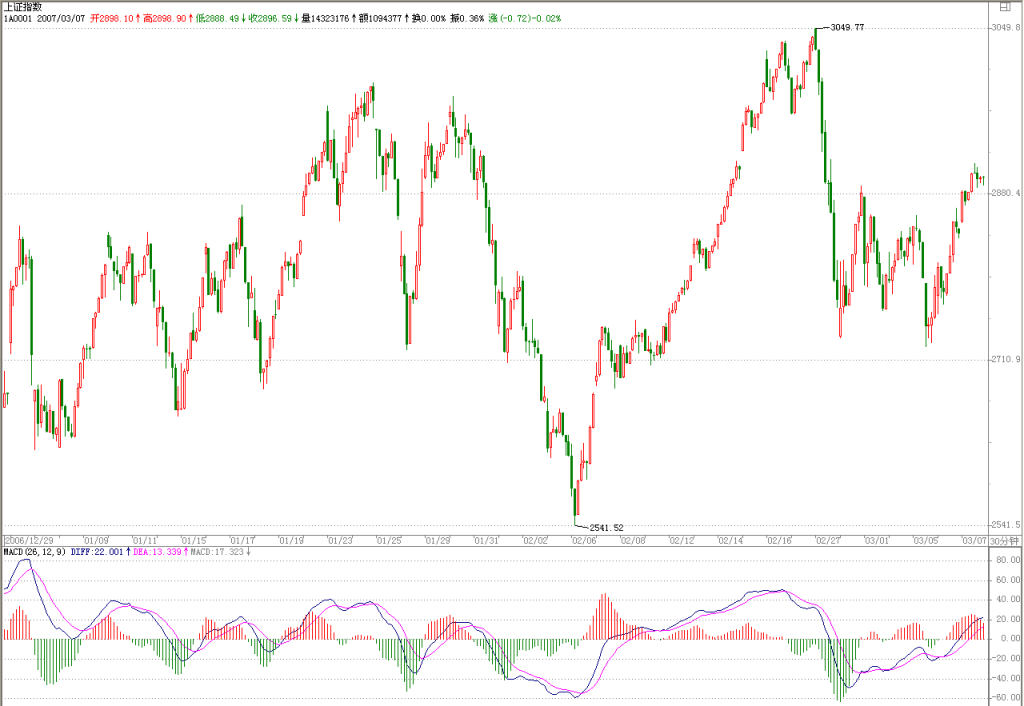The height and width of the screenshot is (706, 1024).
Task: Select the 01/23 date on the time axis
Action: [340, 541]
